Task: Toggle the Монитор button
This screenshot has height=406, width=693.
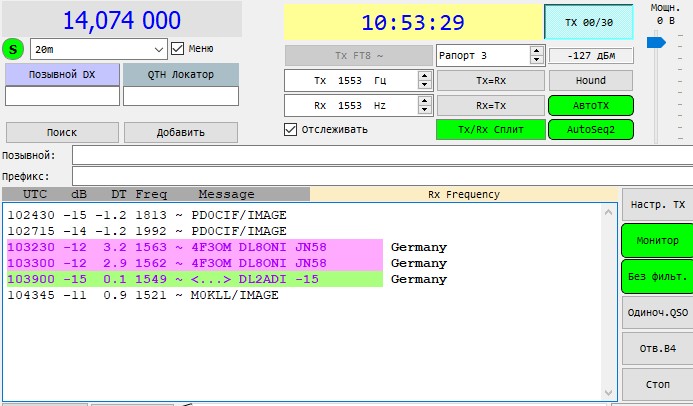Action: [657, 241]
